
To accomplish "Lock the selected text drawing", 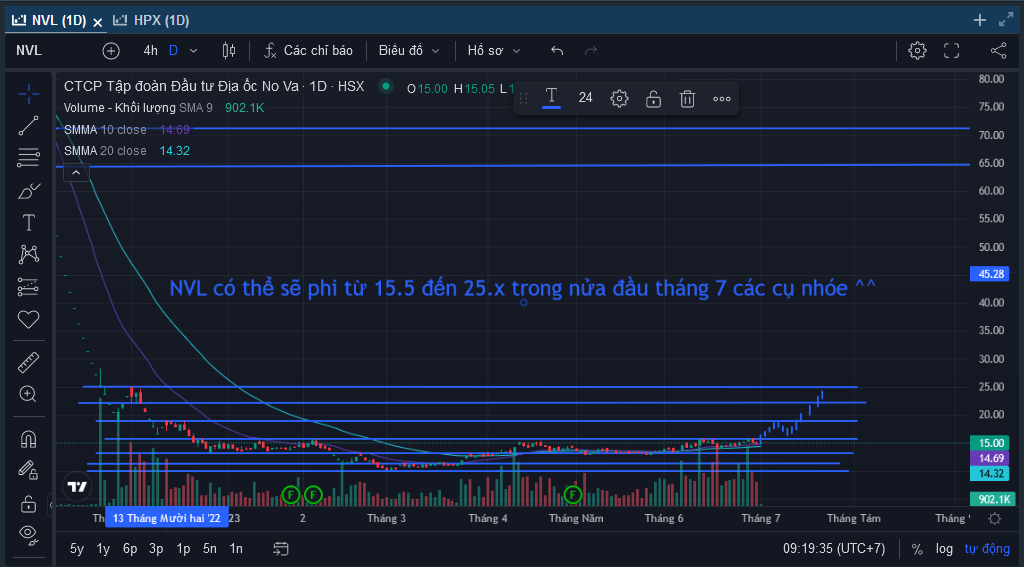I will point(653,99).
